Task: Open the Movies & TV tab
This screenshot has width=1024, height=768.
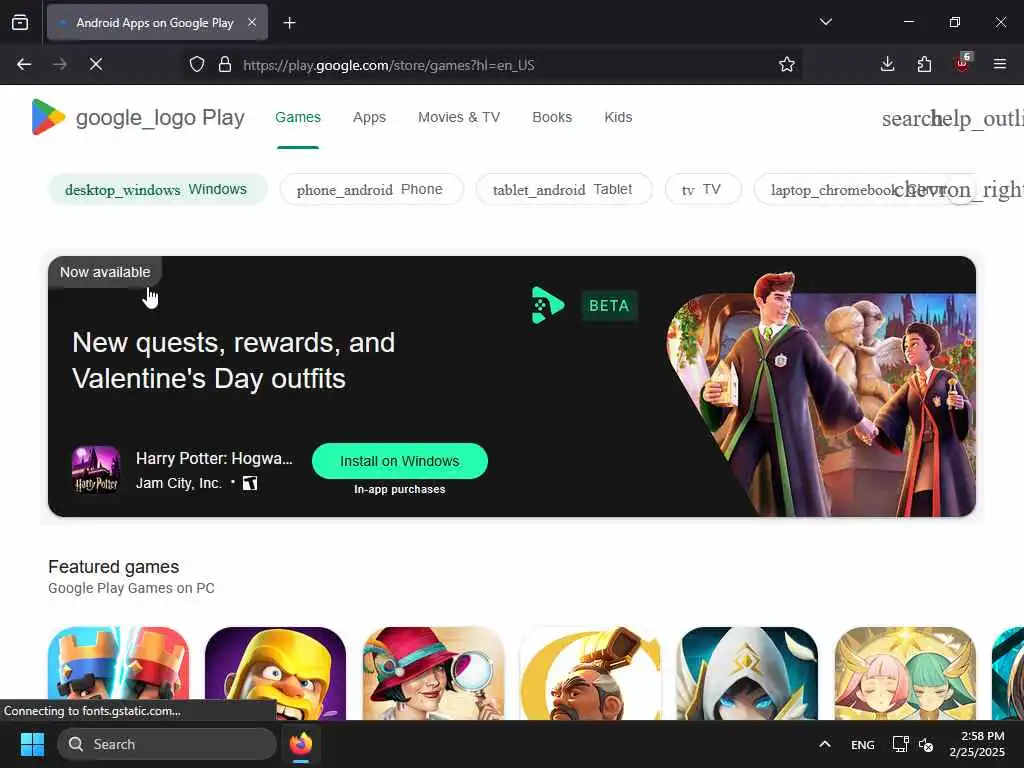Action: (x=459, y=118)
